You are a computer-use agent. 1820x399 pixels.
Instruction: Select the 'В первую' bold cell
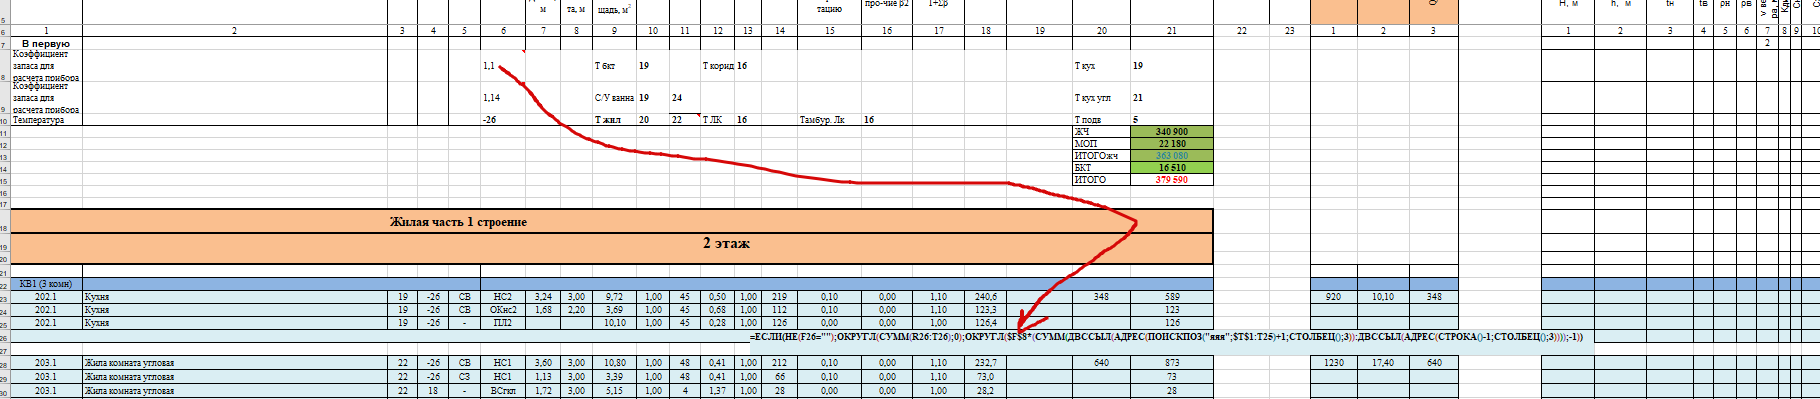(x=46, y=44)
